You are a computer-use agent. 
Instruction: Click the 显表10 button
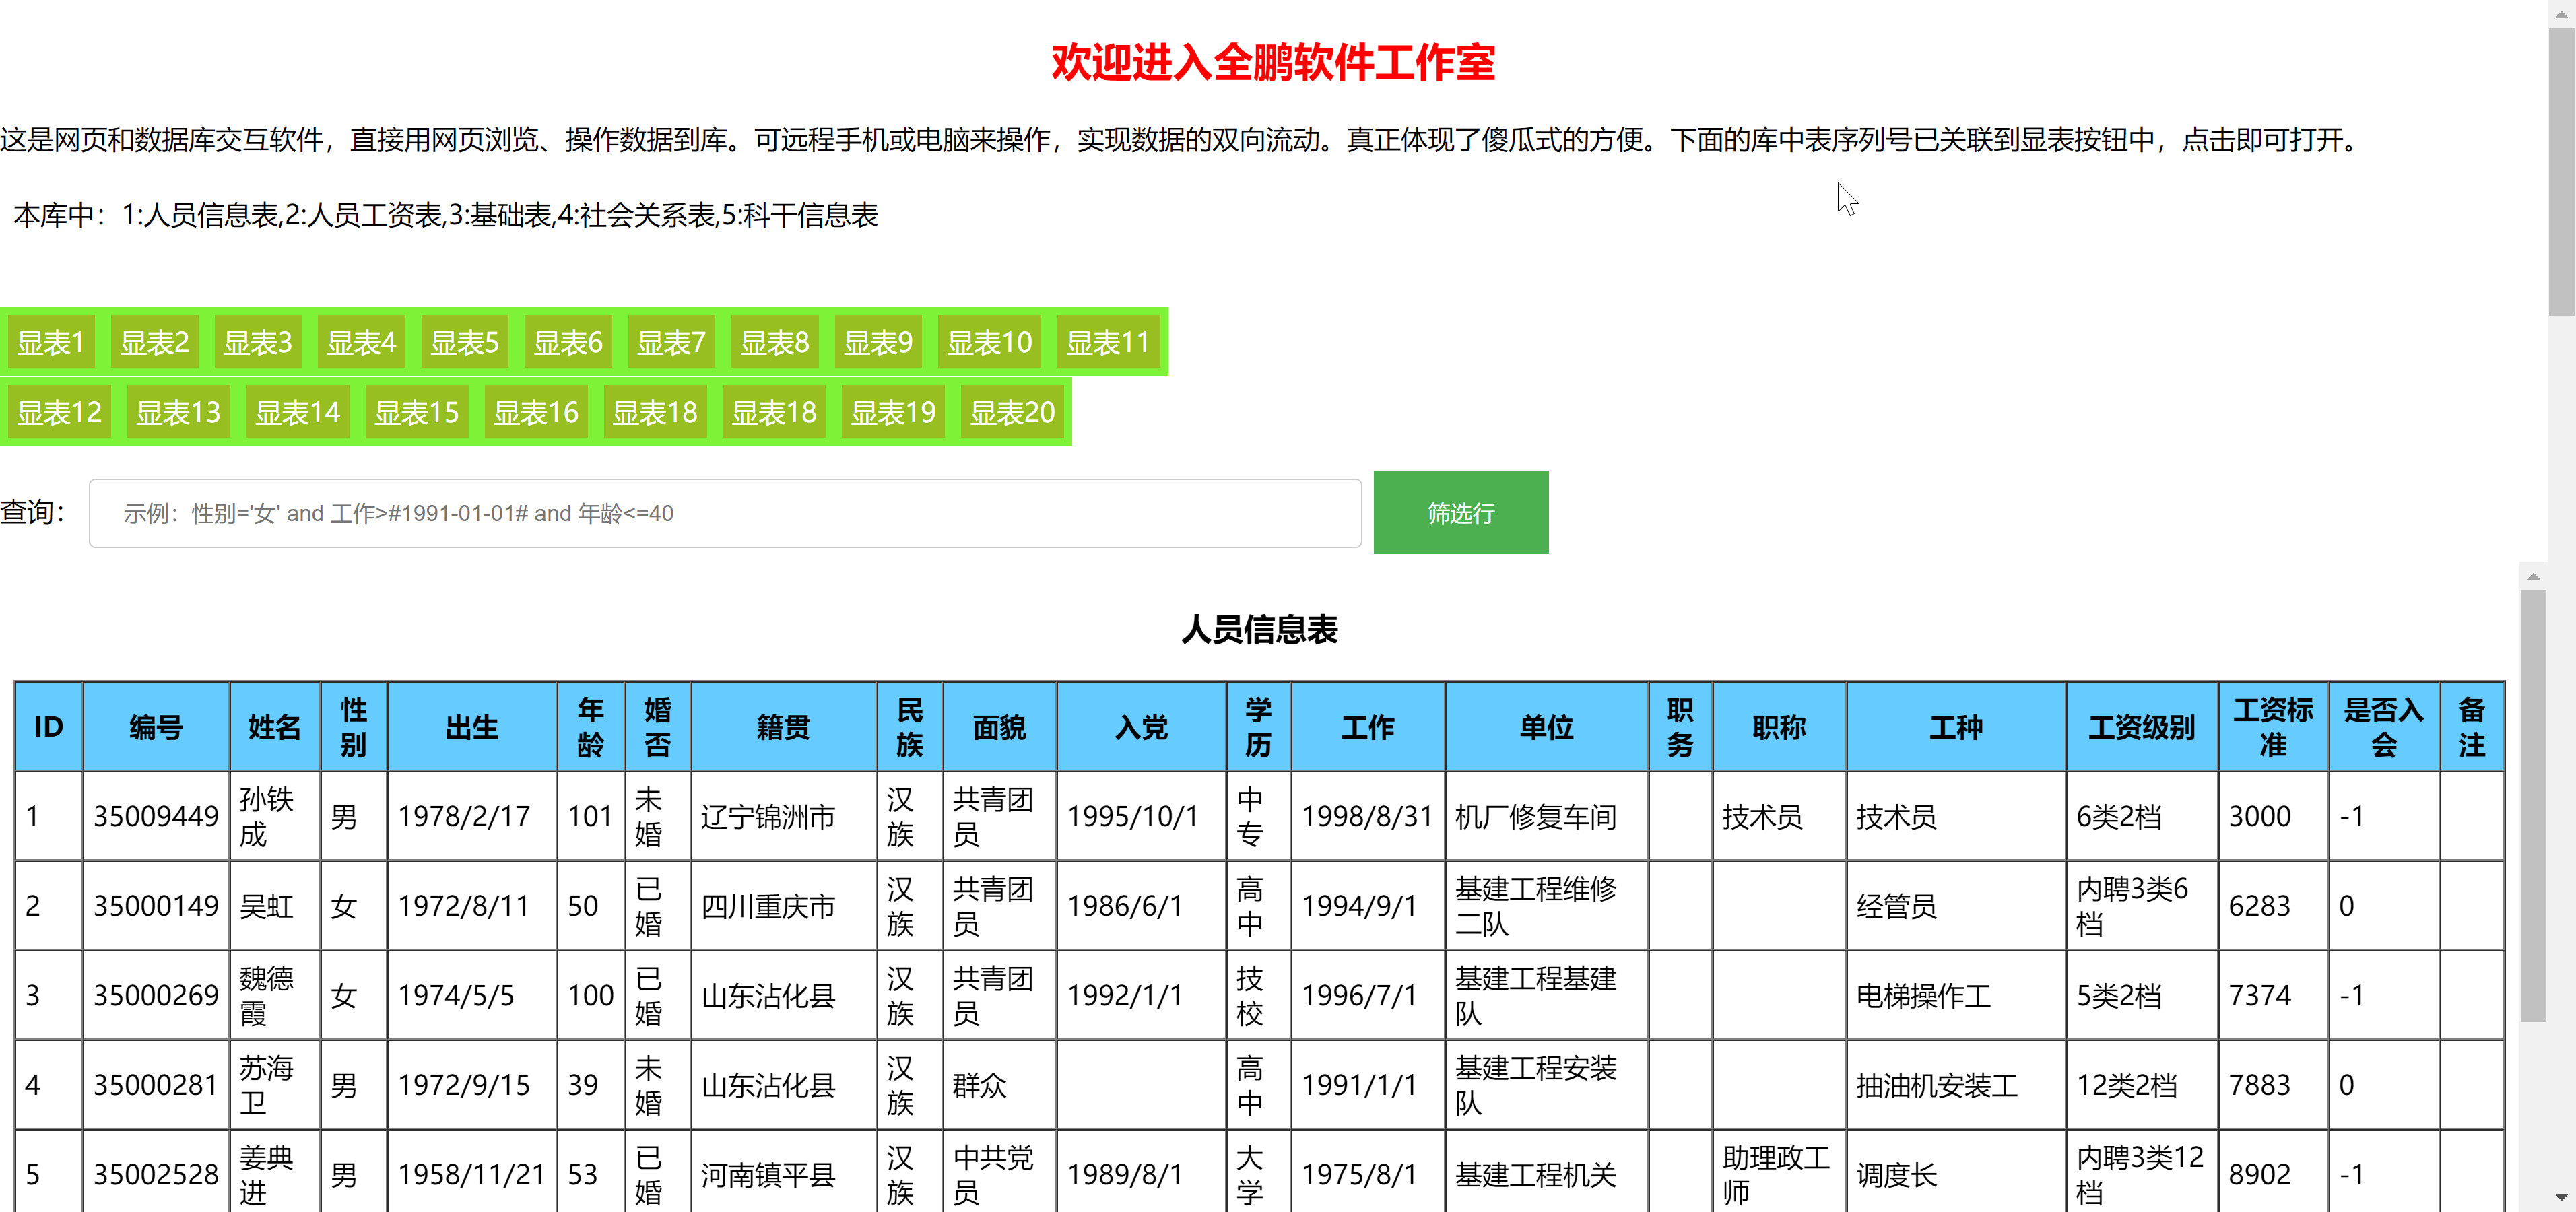coord(989,342)
